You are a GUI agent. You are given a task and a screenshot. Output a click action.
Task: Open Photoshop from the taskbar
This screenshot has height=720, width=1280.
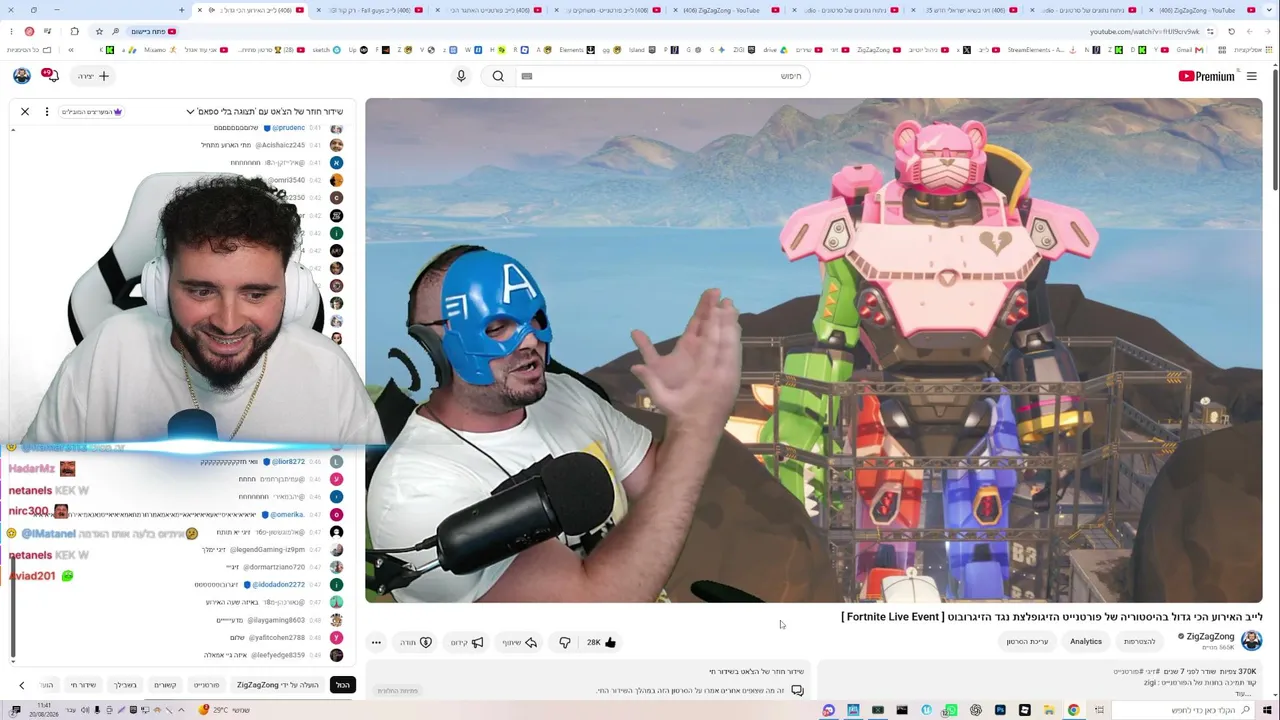[x=1000, y=710]
